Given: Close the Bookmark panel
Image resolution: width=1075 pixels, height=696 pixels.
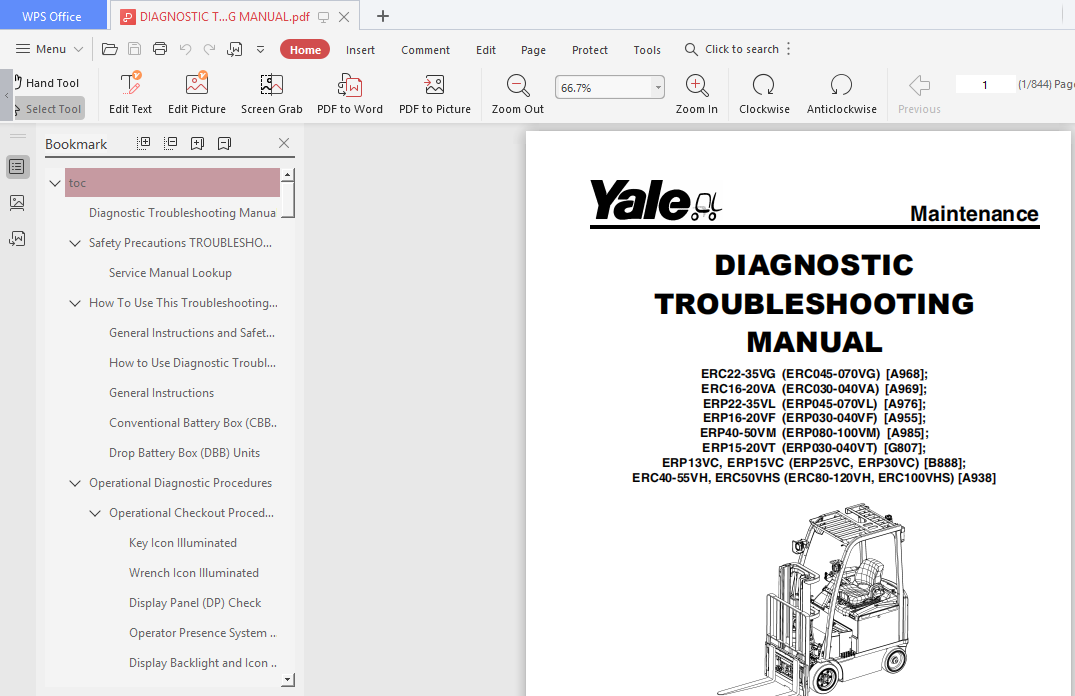Looking at the screenshot, I should [x=284, y=143].
